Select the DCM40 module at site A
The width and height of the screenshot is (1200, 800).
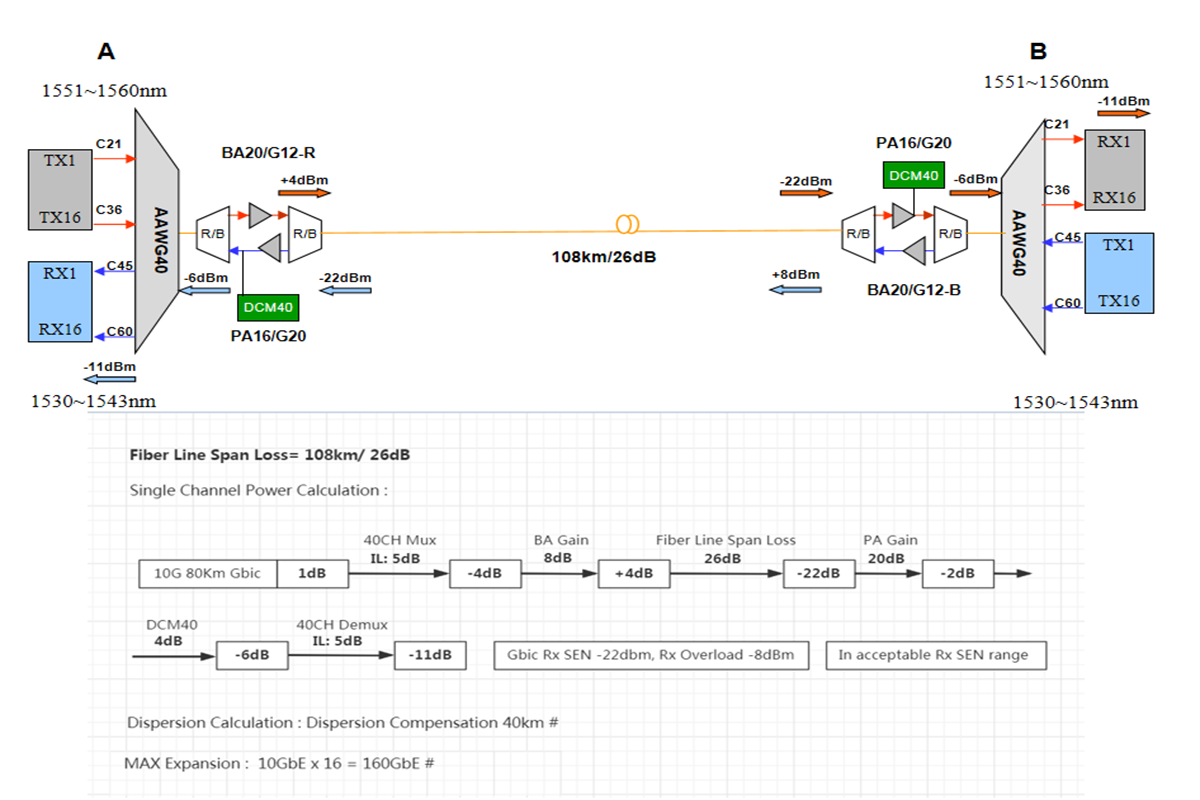point(268,309)
